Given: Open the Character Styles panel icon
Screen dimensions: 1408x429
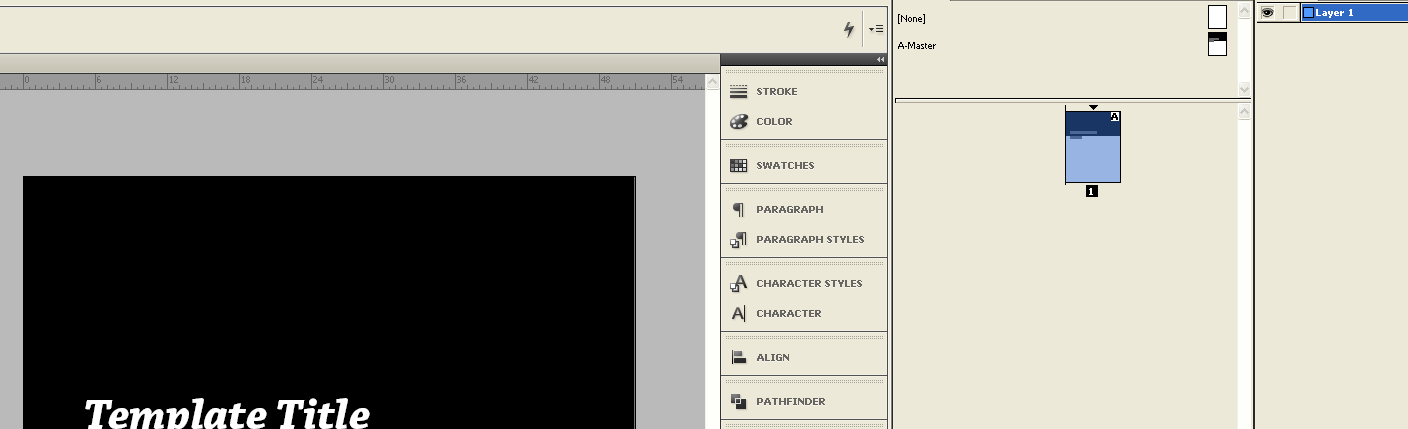Looking at the screenshot, I should [x=739, y=284].
